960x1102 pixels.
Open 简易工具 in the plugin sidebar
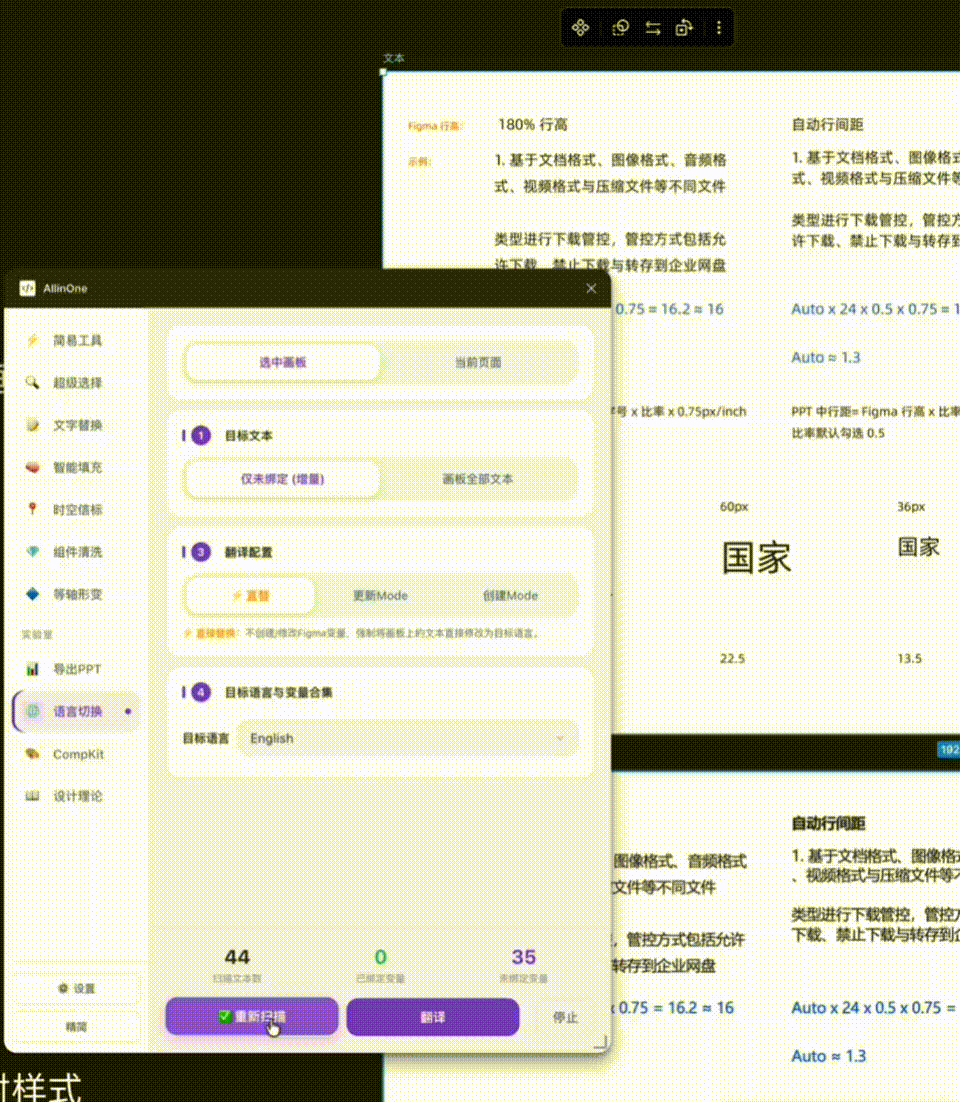click(76, 341)
